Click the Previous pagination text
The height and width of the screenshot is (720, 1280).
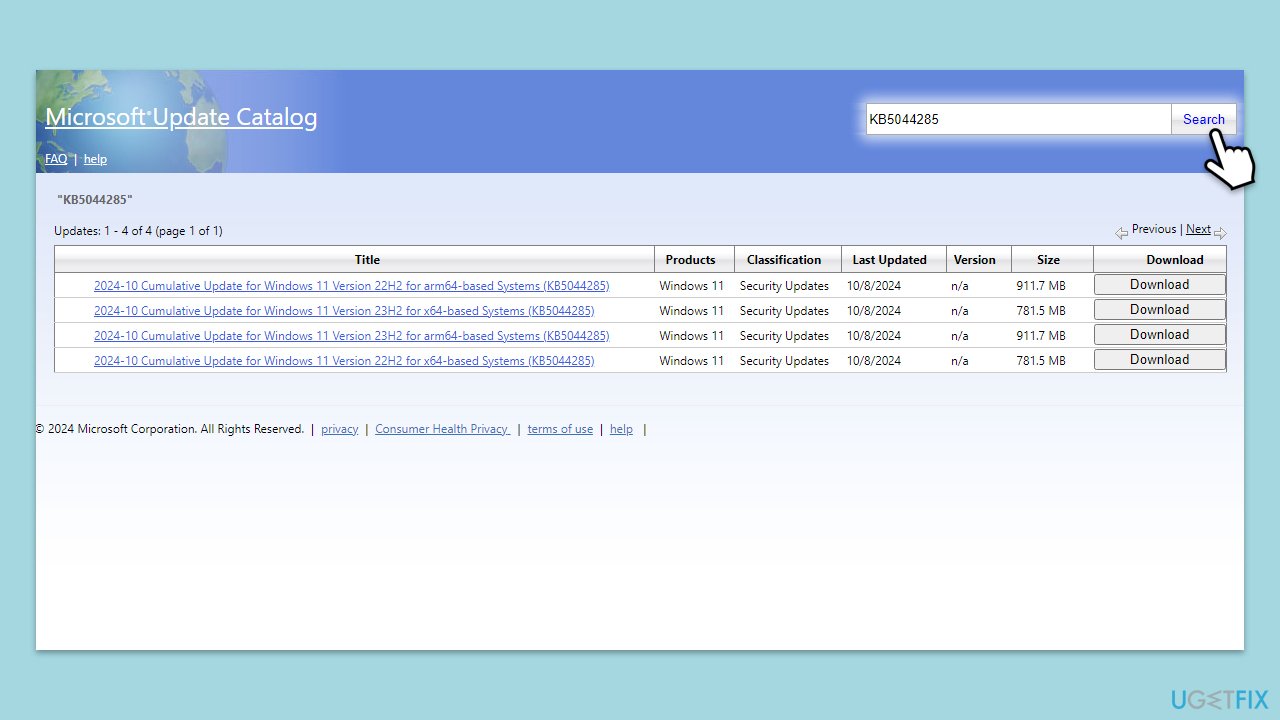(x=1154, y=229)
